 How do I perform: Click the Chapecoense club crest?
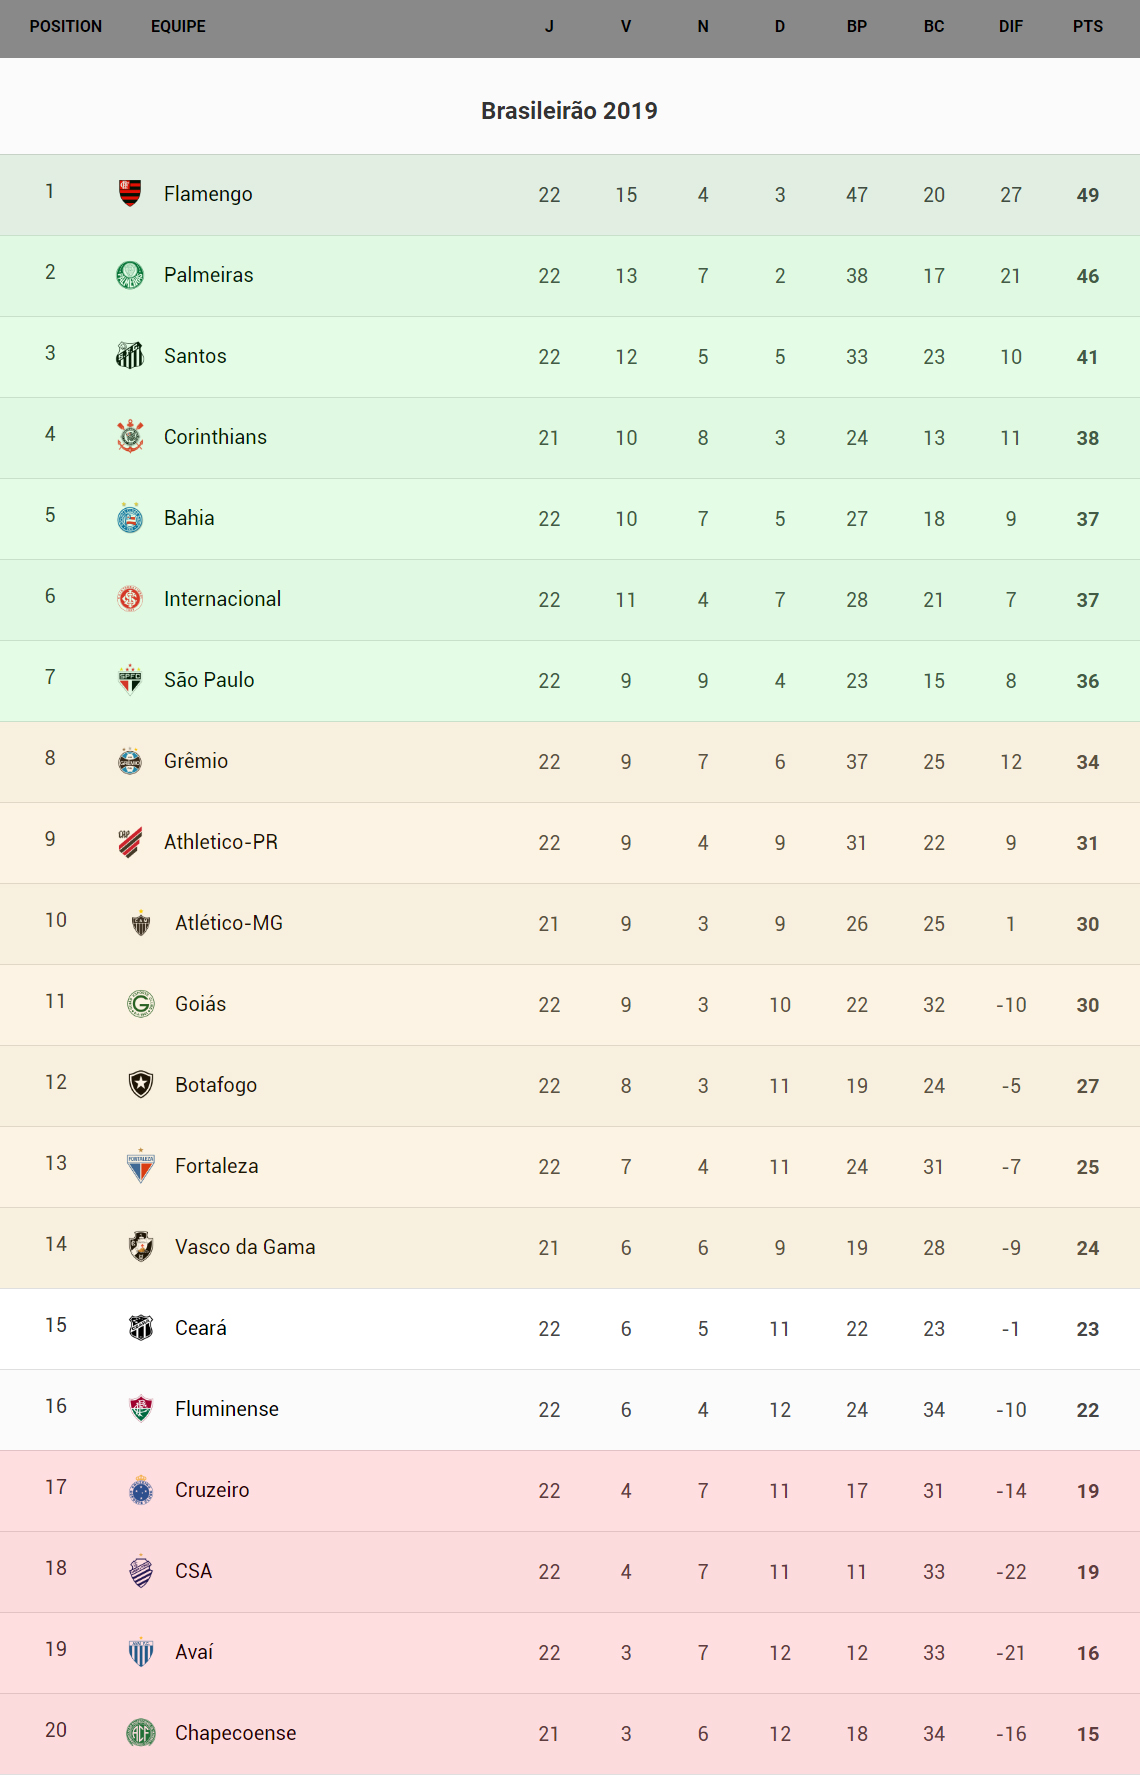pyautogui.click(x=141, y=1732)
